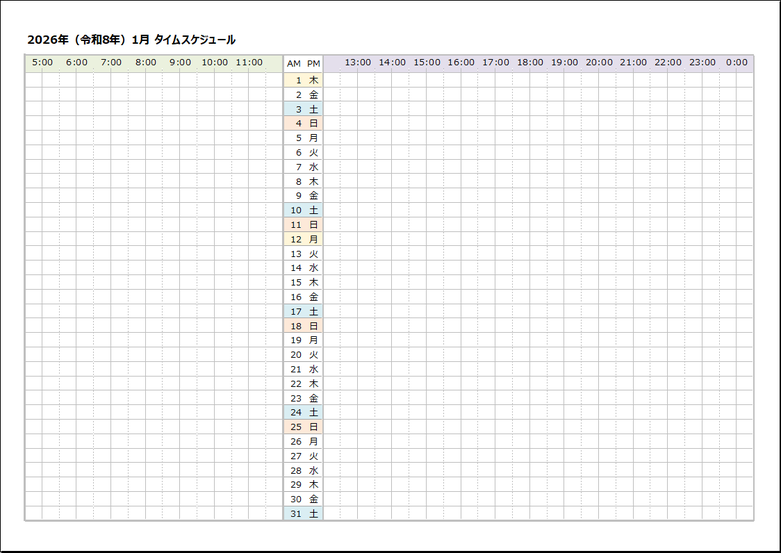Select the 19:00 time header
The image size is (781, 553).
coord(565,63)
